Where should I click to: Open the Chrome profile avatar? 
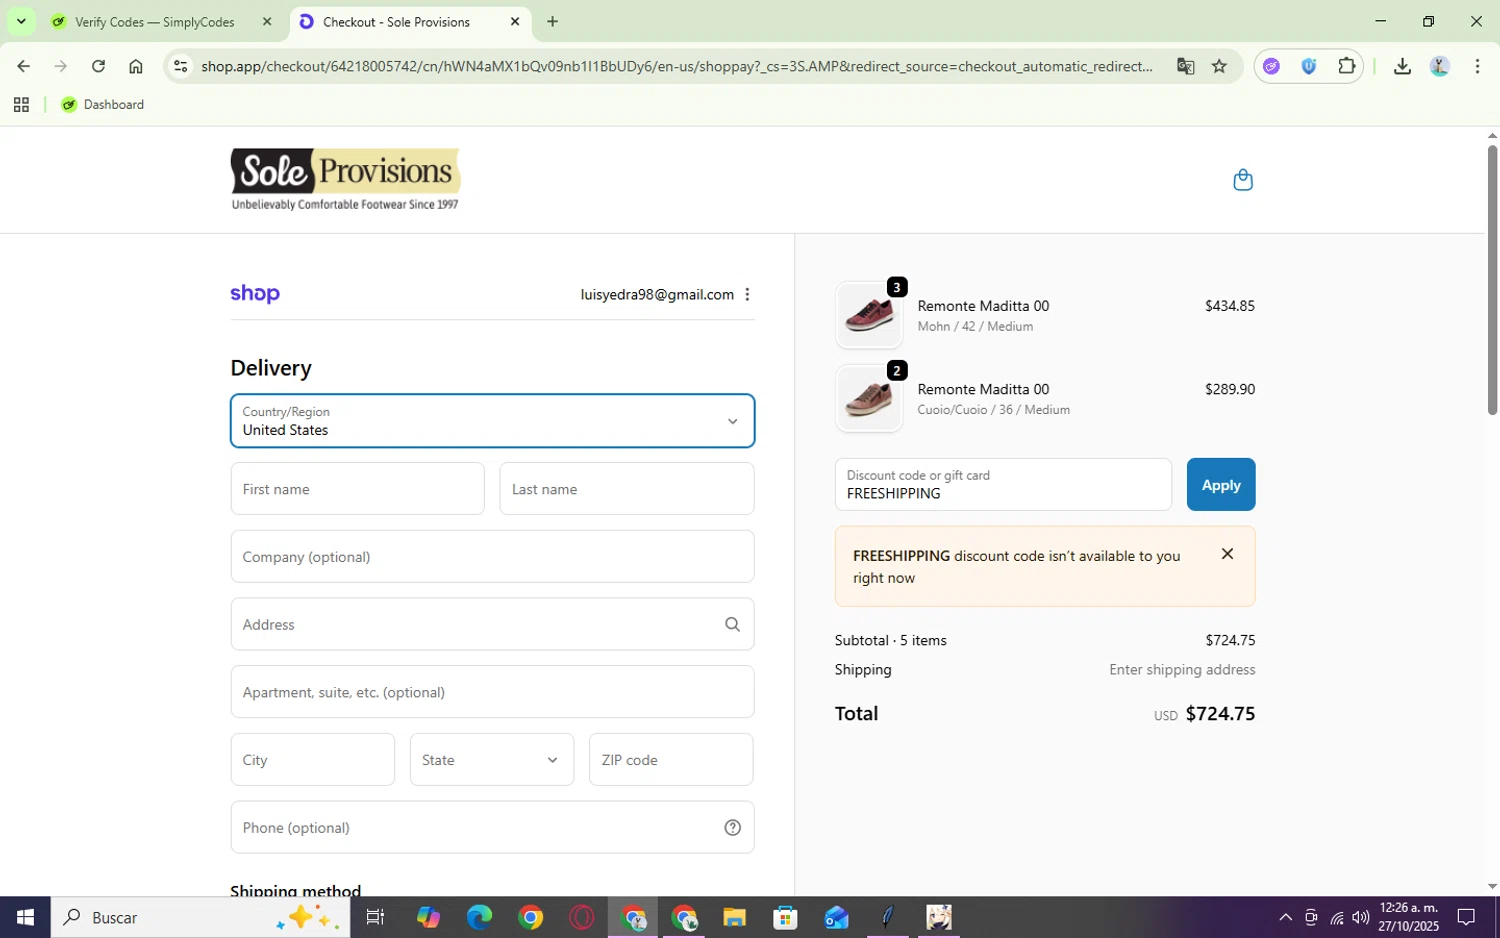[1440, 66]
